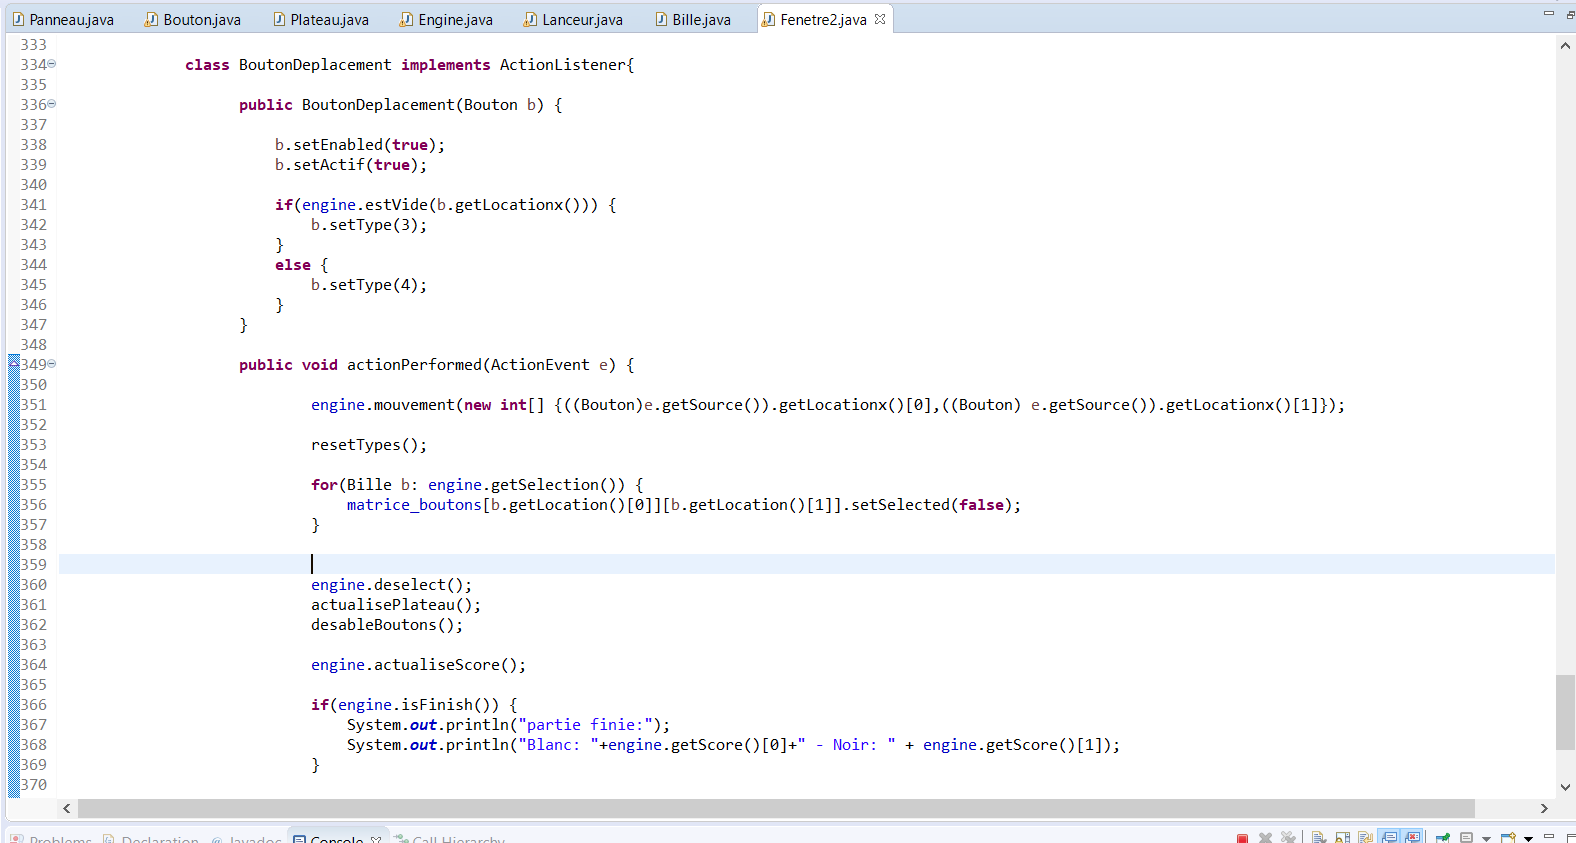Close the Fenetre2.java tab
The height and width of the screenshot is (843, 1576).
tap(880, 19)
